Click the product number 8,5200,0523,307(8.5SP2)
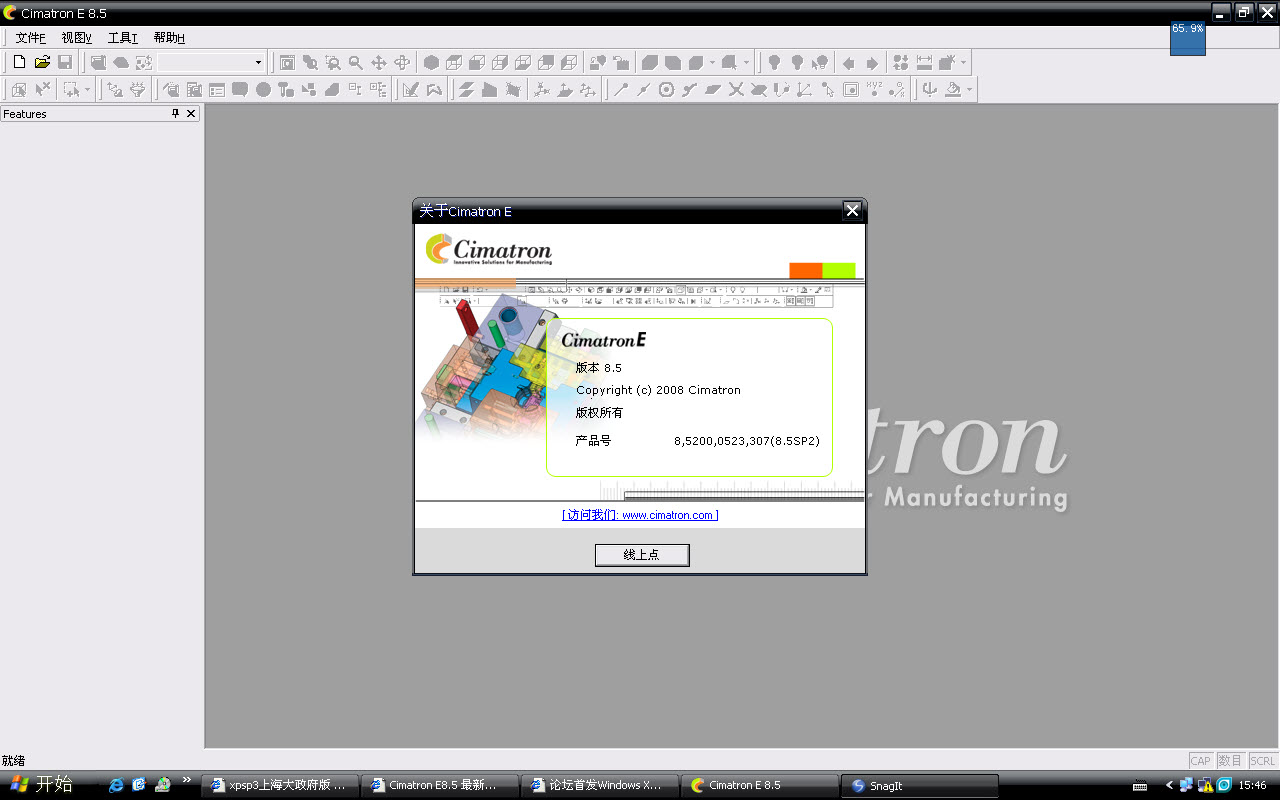The image size is (1280, 800). coord(747,441)
